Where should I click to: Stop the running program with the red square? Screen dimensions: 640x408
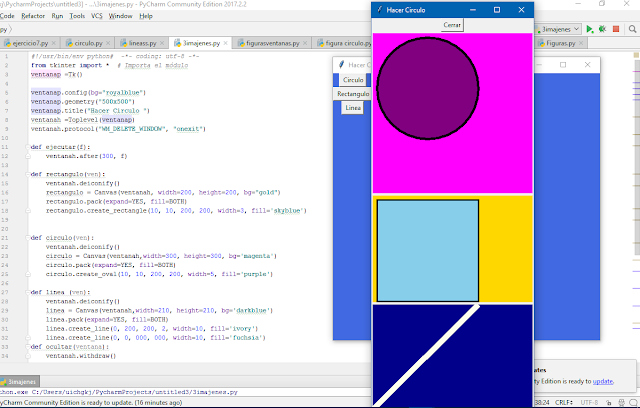pyautogui.click(x=616, y=29)
